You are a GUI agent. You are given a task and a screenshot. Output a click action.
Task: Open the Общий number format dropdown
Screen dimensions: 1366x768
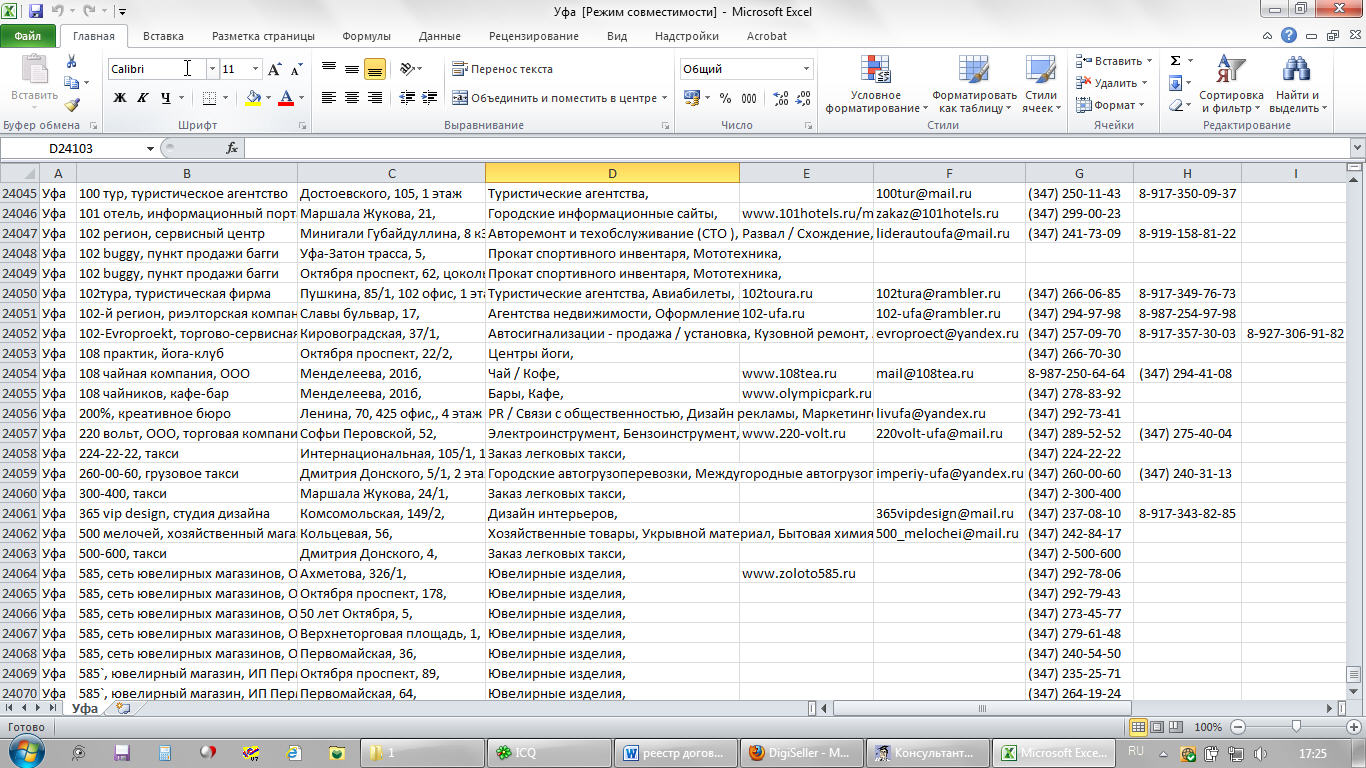point(806,69)
